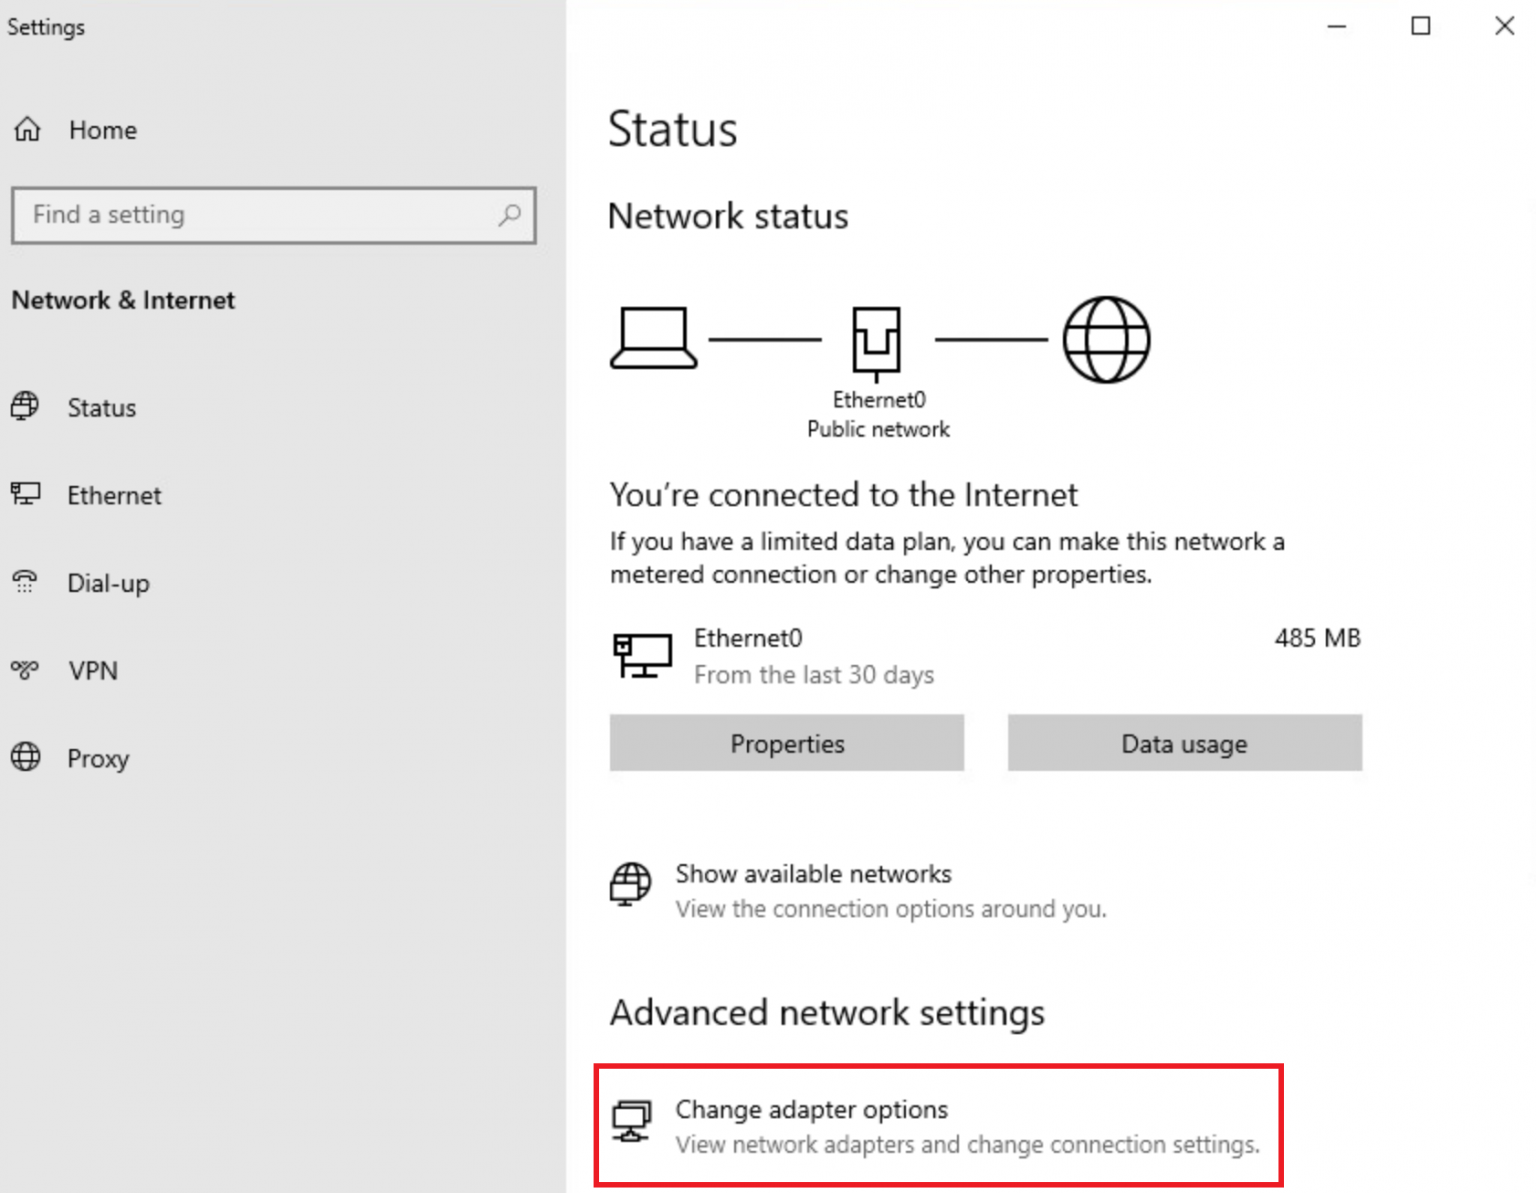Image resolution: width=1536 pixels, height=1193 pixels.
Task: Select the Dial-up phone icon
Action: (26, 582)
